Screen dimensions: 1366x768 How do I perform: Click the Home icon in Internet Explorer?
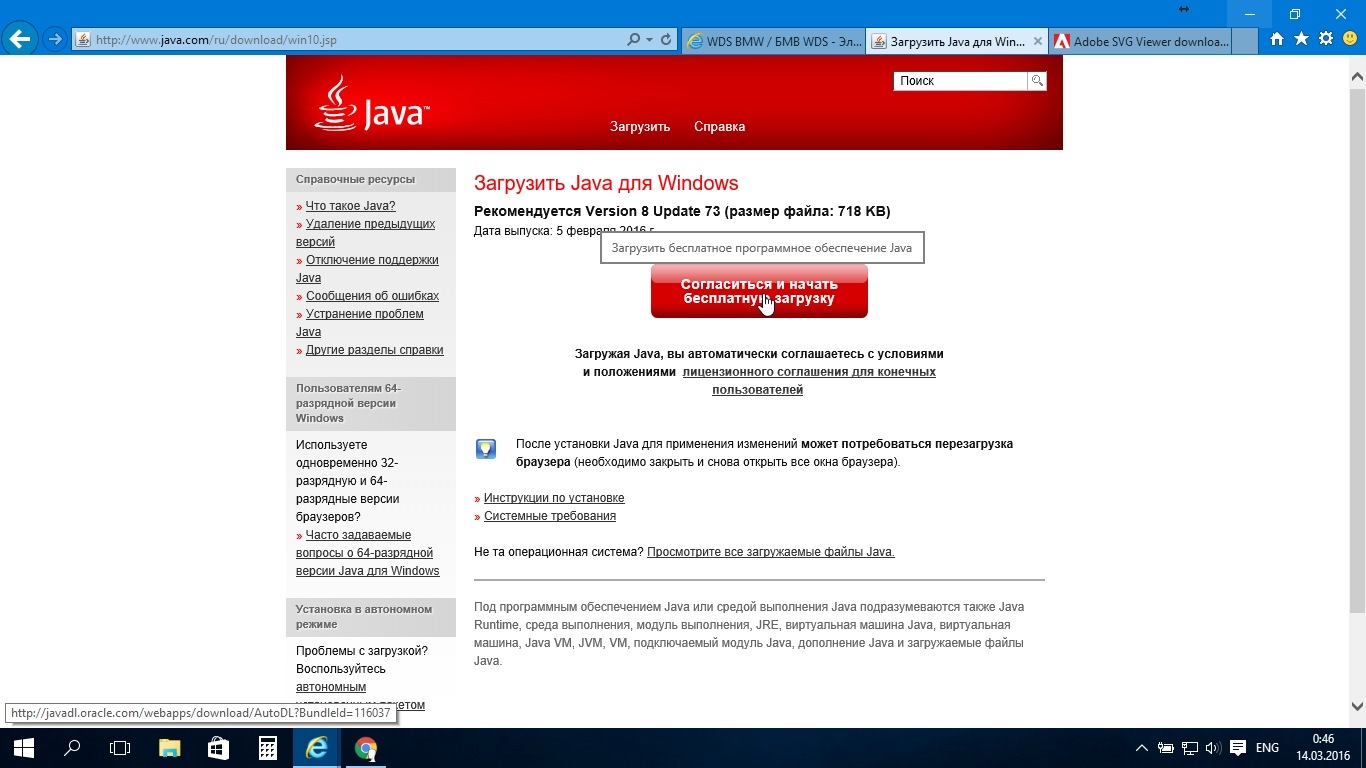click(x=1277, y=39)
